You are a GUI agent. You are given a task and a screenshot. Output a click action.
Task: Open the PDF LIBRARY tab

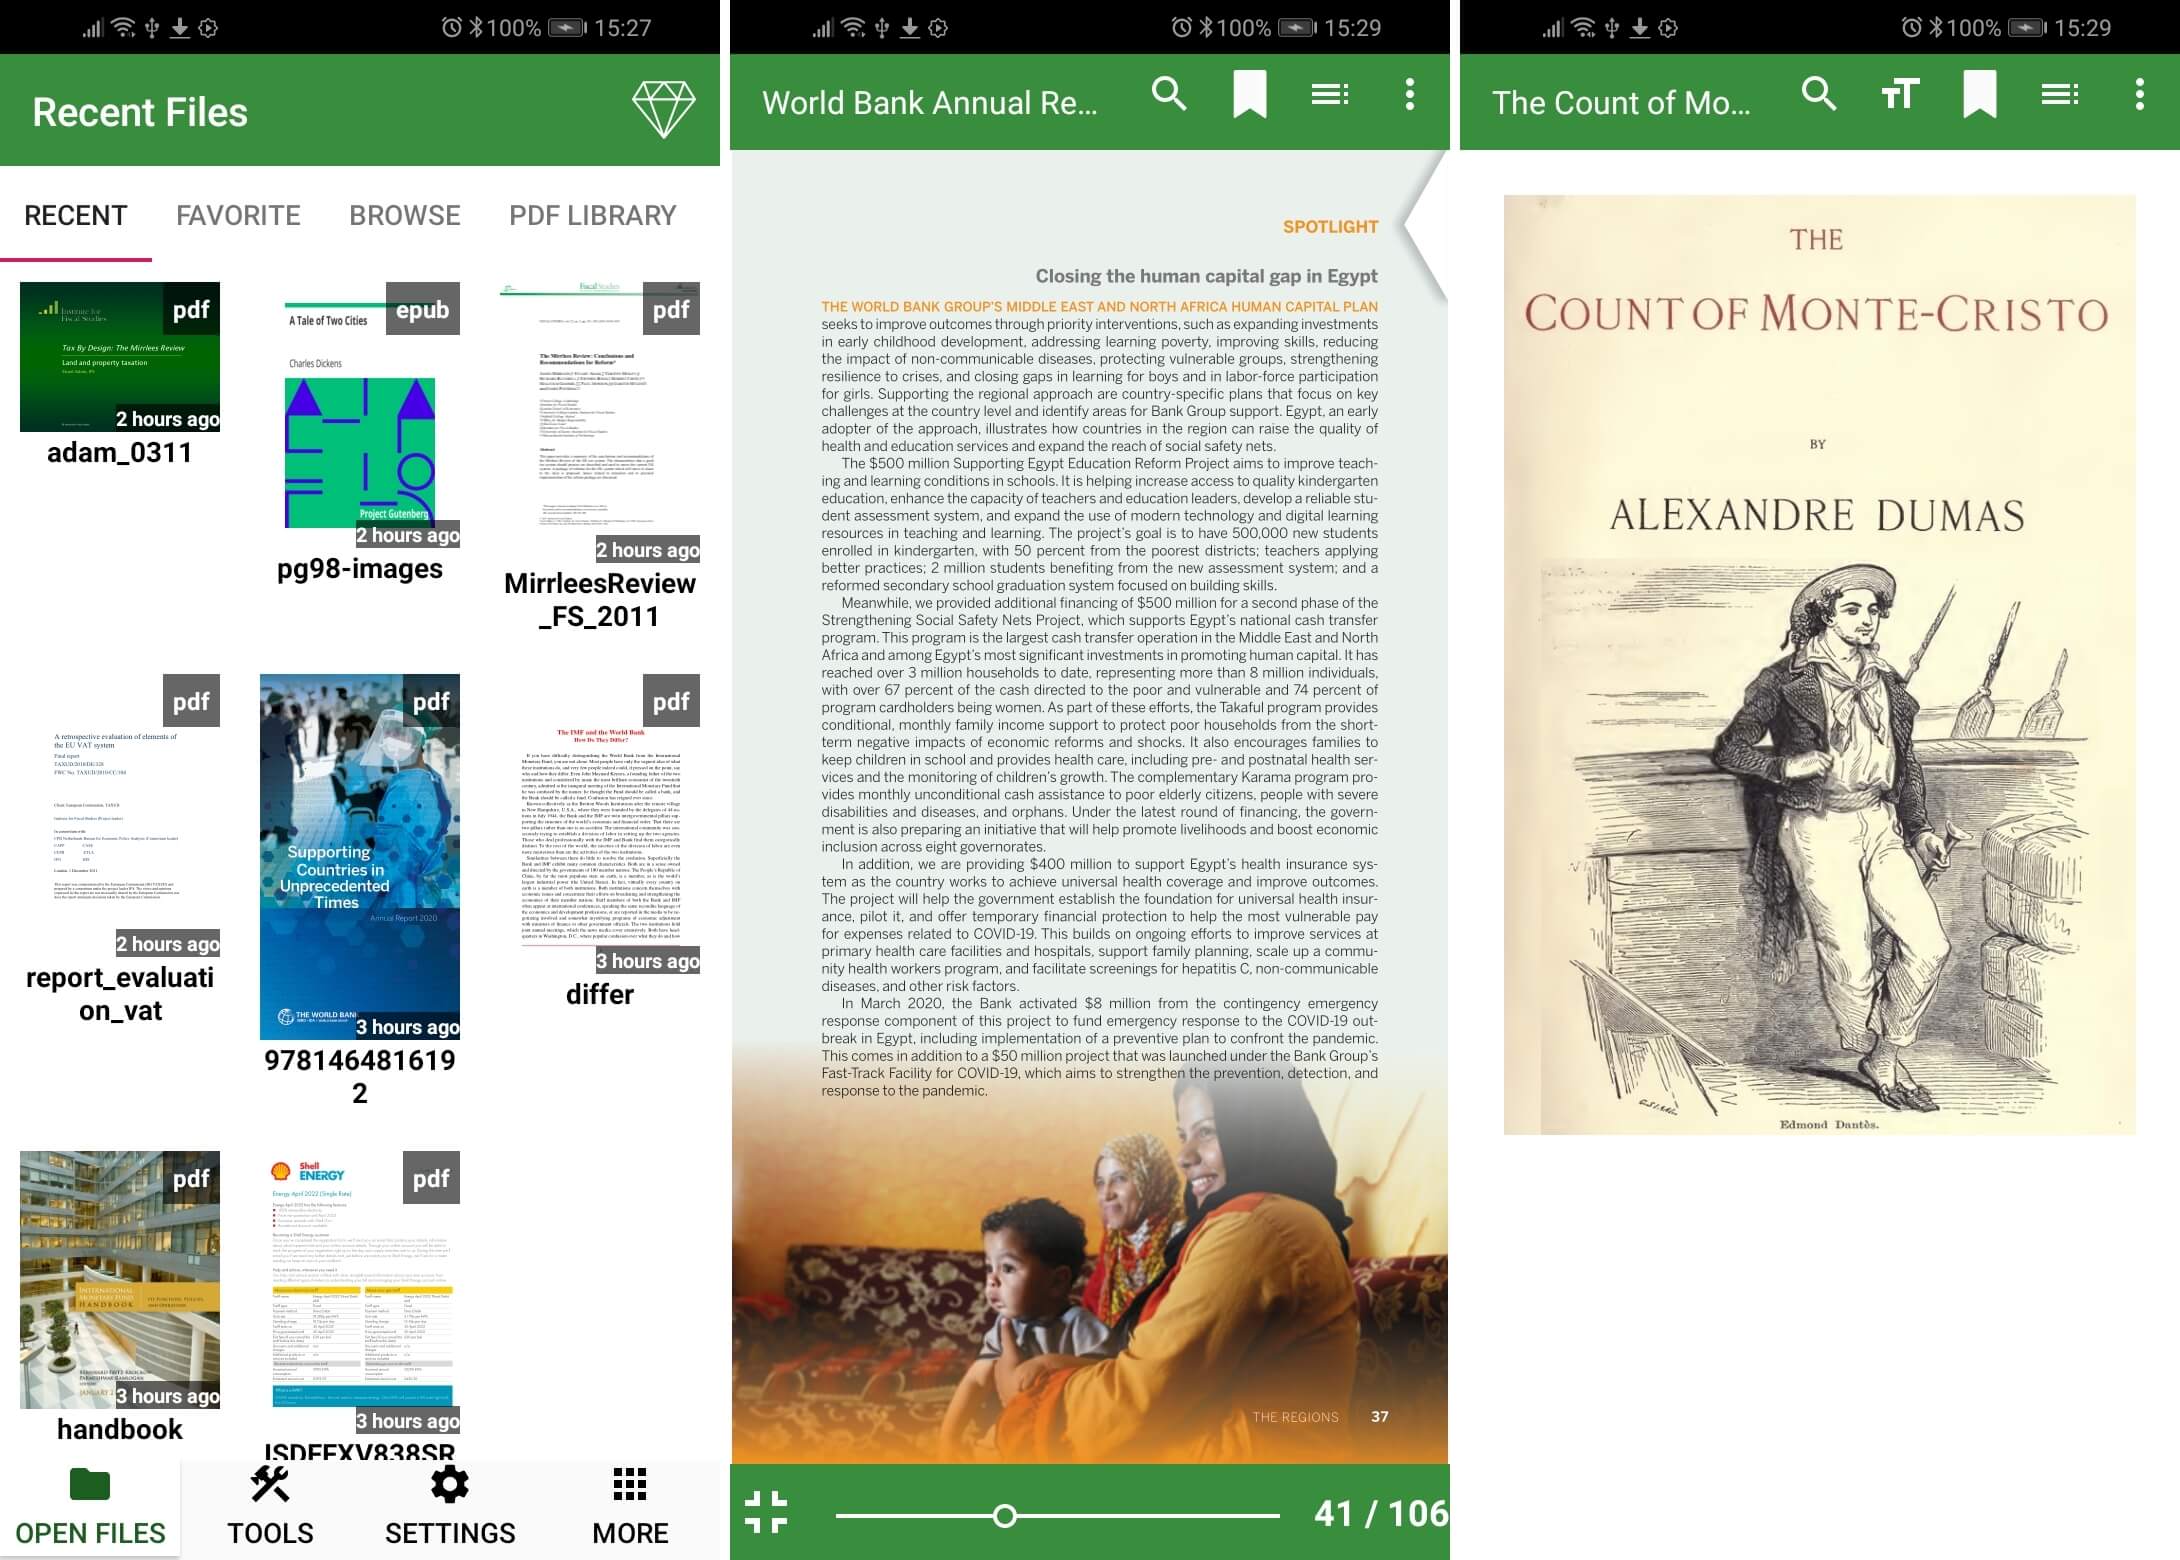(593, 215)
